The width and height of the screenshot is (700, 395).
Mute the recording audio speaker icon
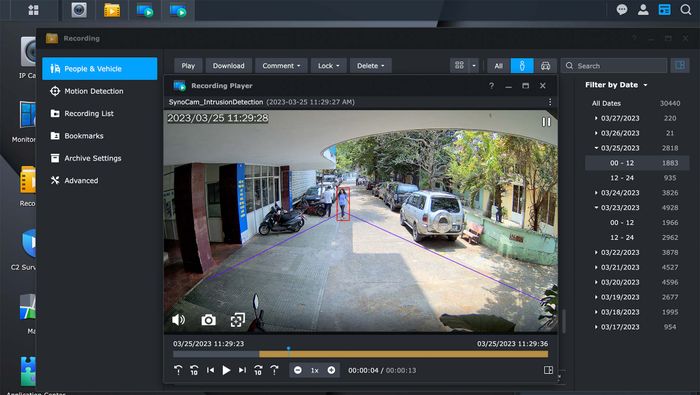click(179, 320)
